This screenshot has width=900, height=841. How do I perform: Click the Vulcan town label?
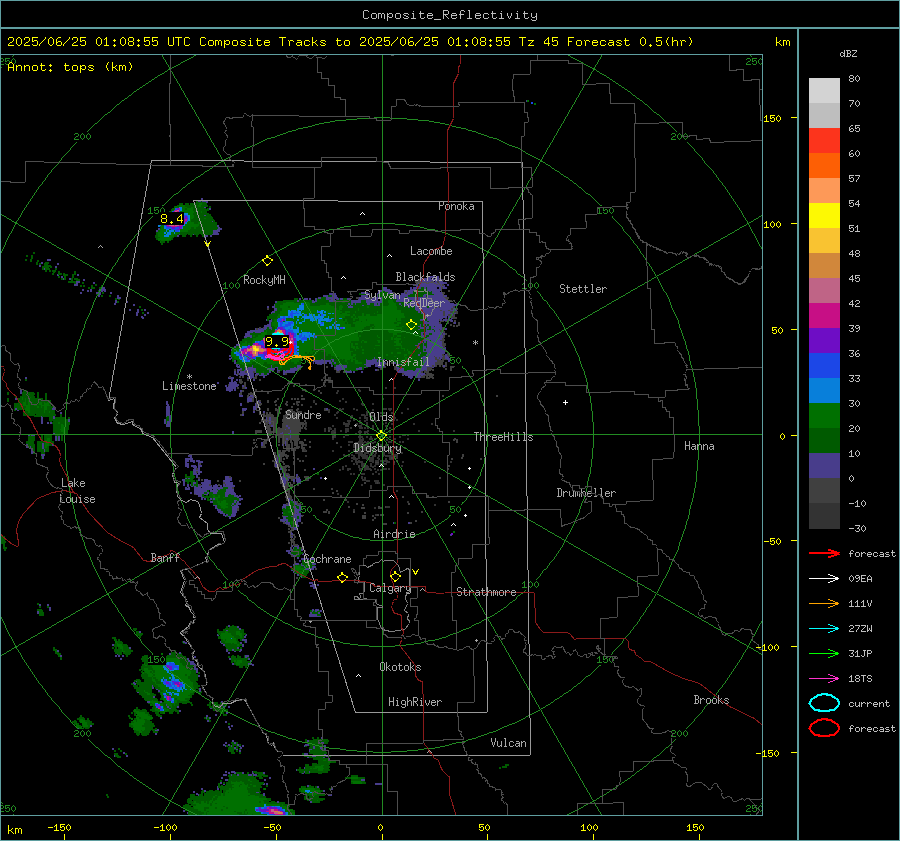pyautogui.click(x=509, y=743)
